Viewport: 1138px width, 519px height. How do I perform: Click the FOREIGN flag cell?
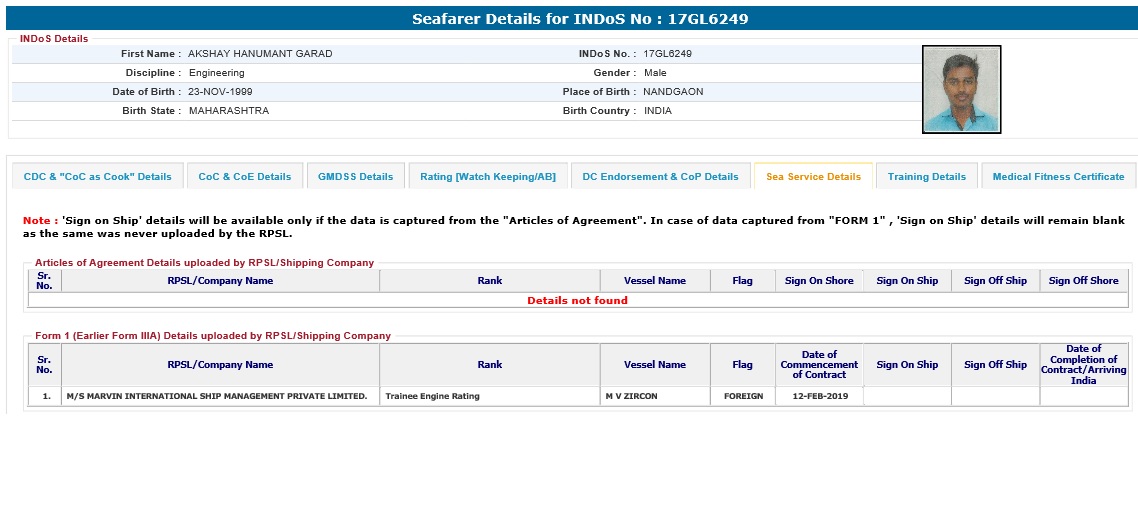tap(743, 396)
